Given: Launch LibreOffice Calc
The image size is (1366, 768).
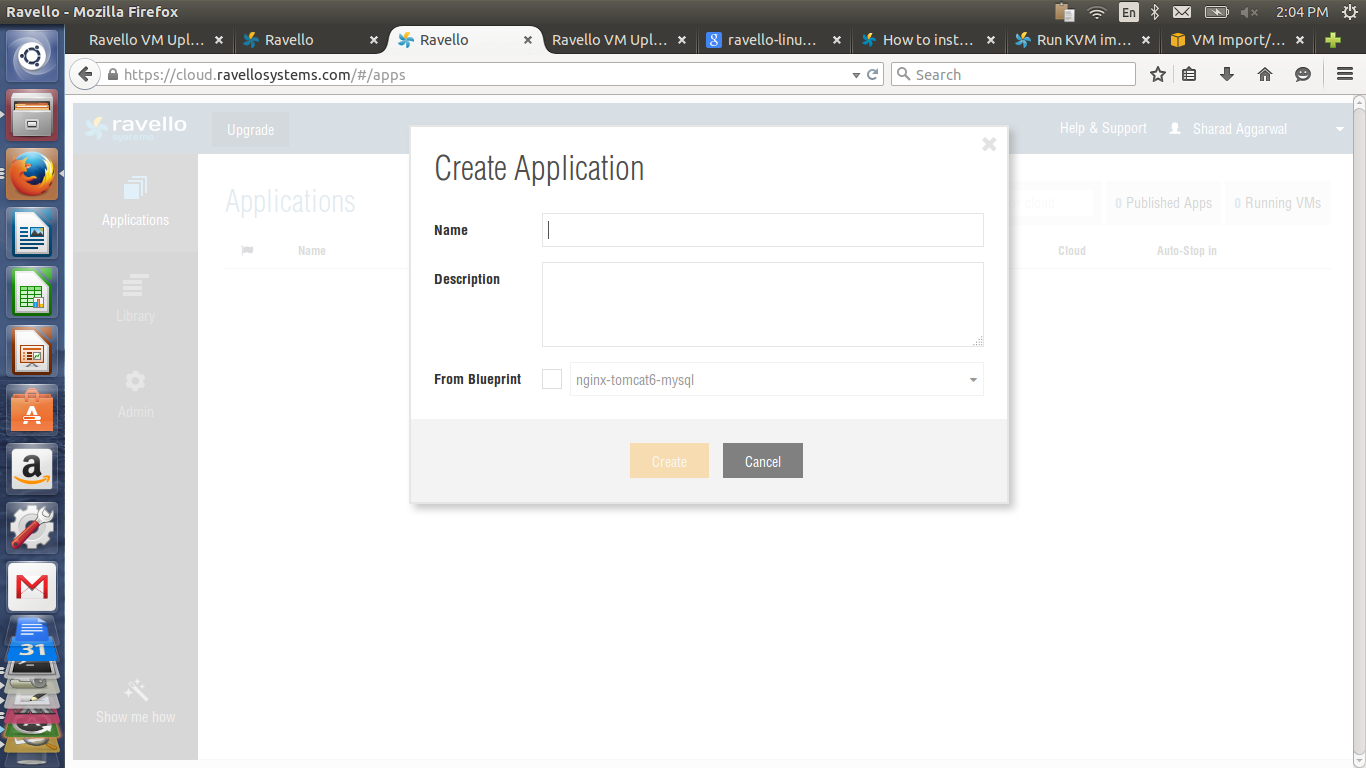Looking at the screenshot, I should tap(32, 292).
